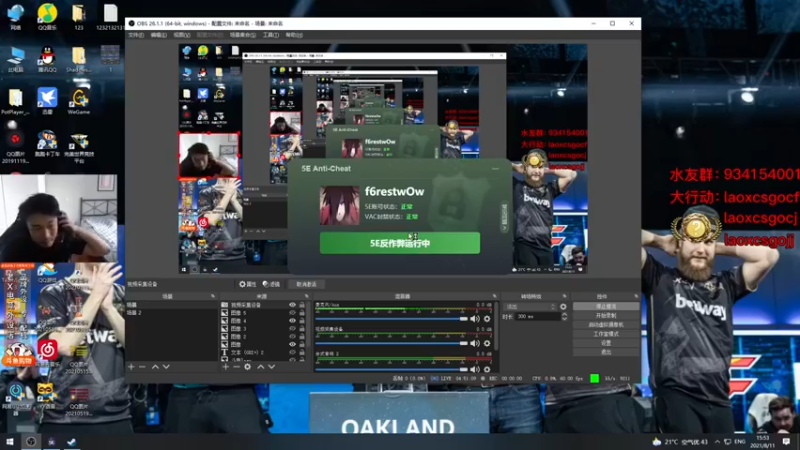
Task: Click second mixer channel volume slider
Action: click(391, 343)
